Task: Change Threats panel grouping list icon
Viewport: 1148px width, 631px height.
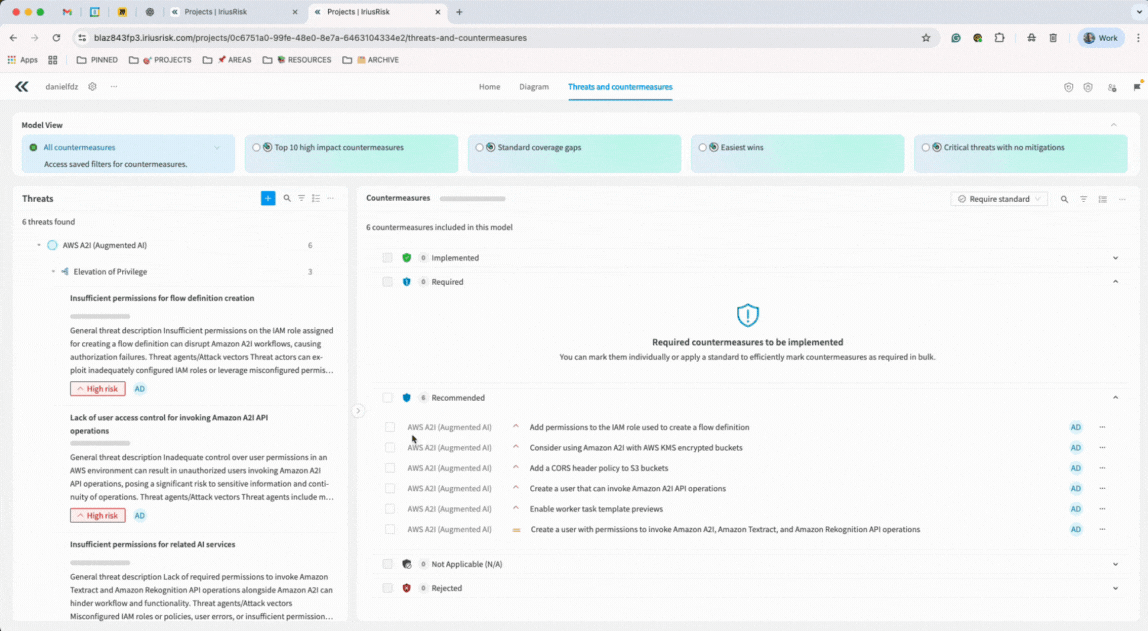Action: click(316, 198)
